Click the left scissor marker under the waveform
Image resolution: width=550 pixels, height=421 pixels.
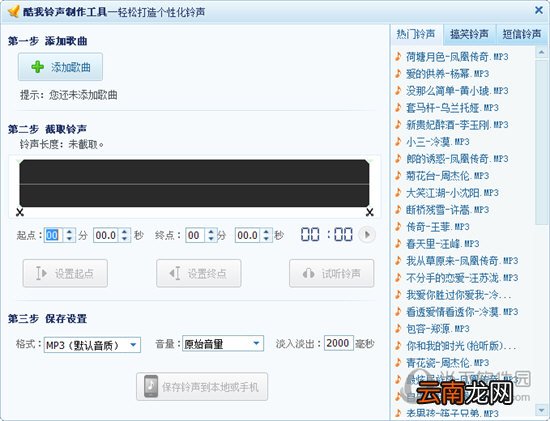20,212
